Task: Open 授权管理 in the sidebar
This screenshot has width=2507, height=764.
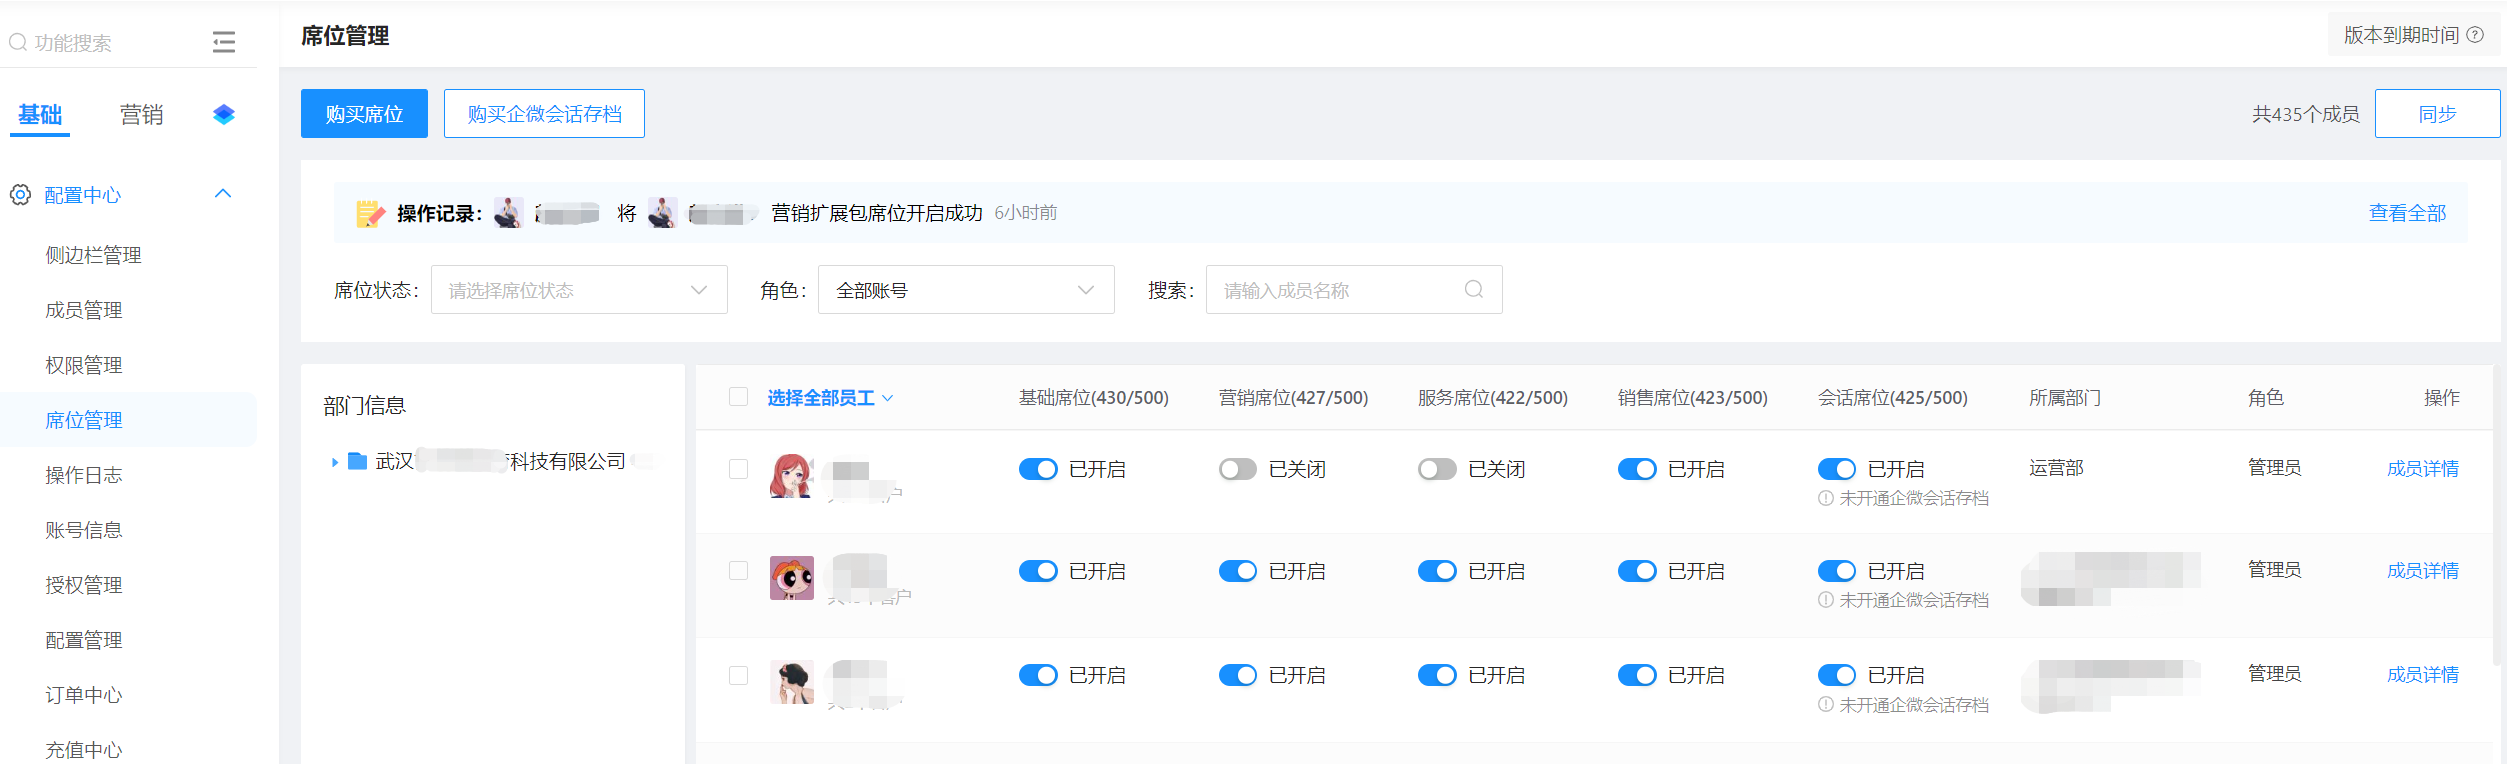Action: coord(84,585)
